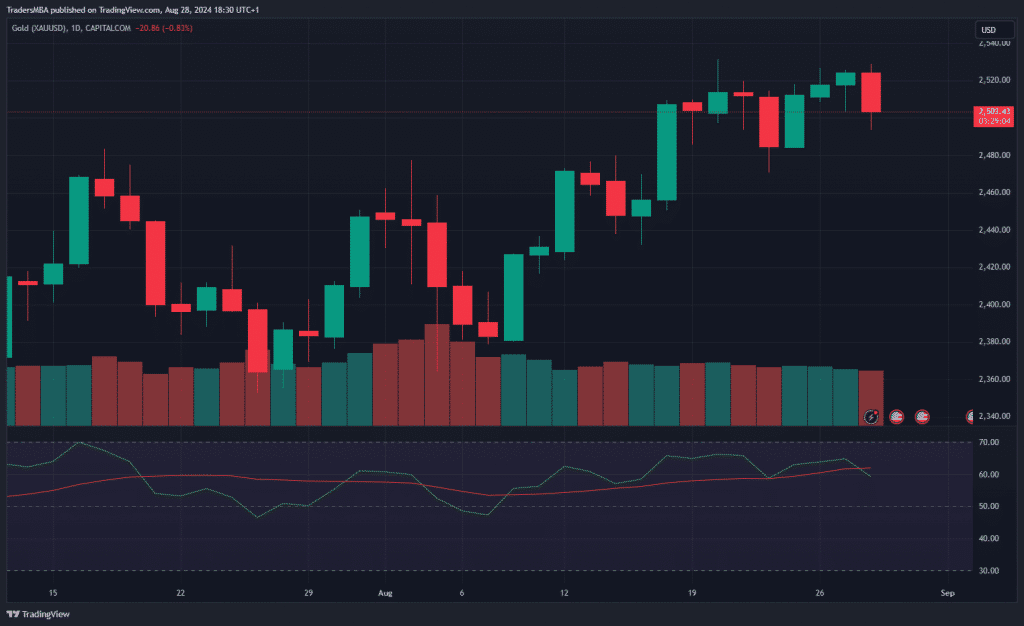Select the Sep label on time axis
This screenshot has width=1024, height=626.
947,593
